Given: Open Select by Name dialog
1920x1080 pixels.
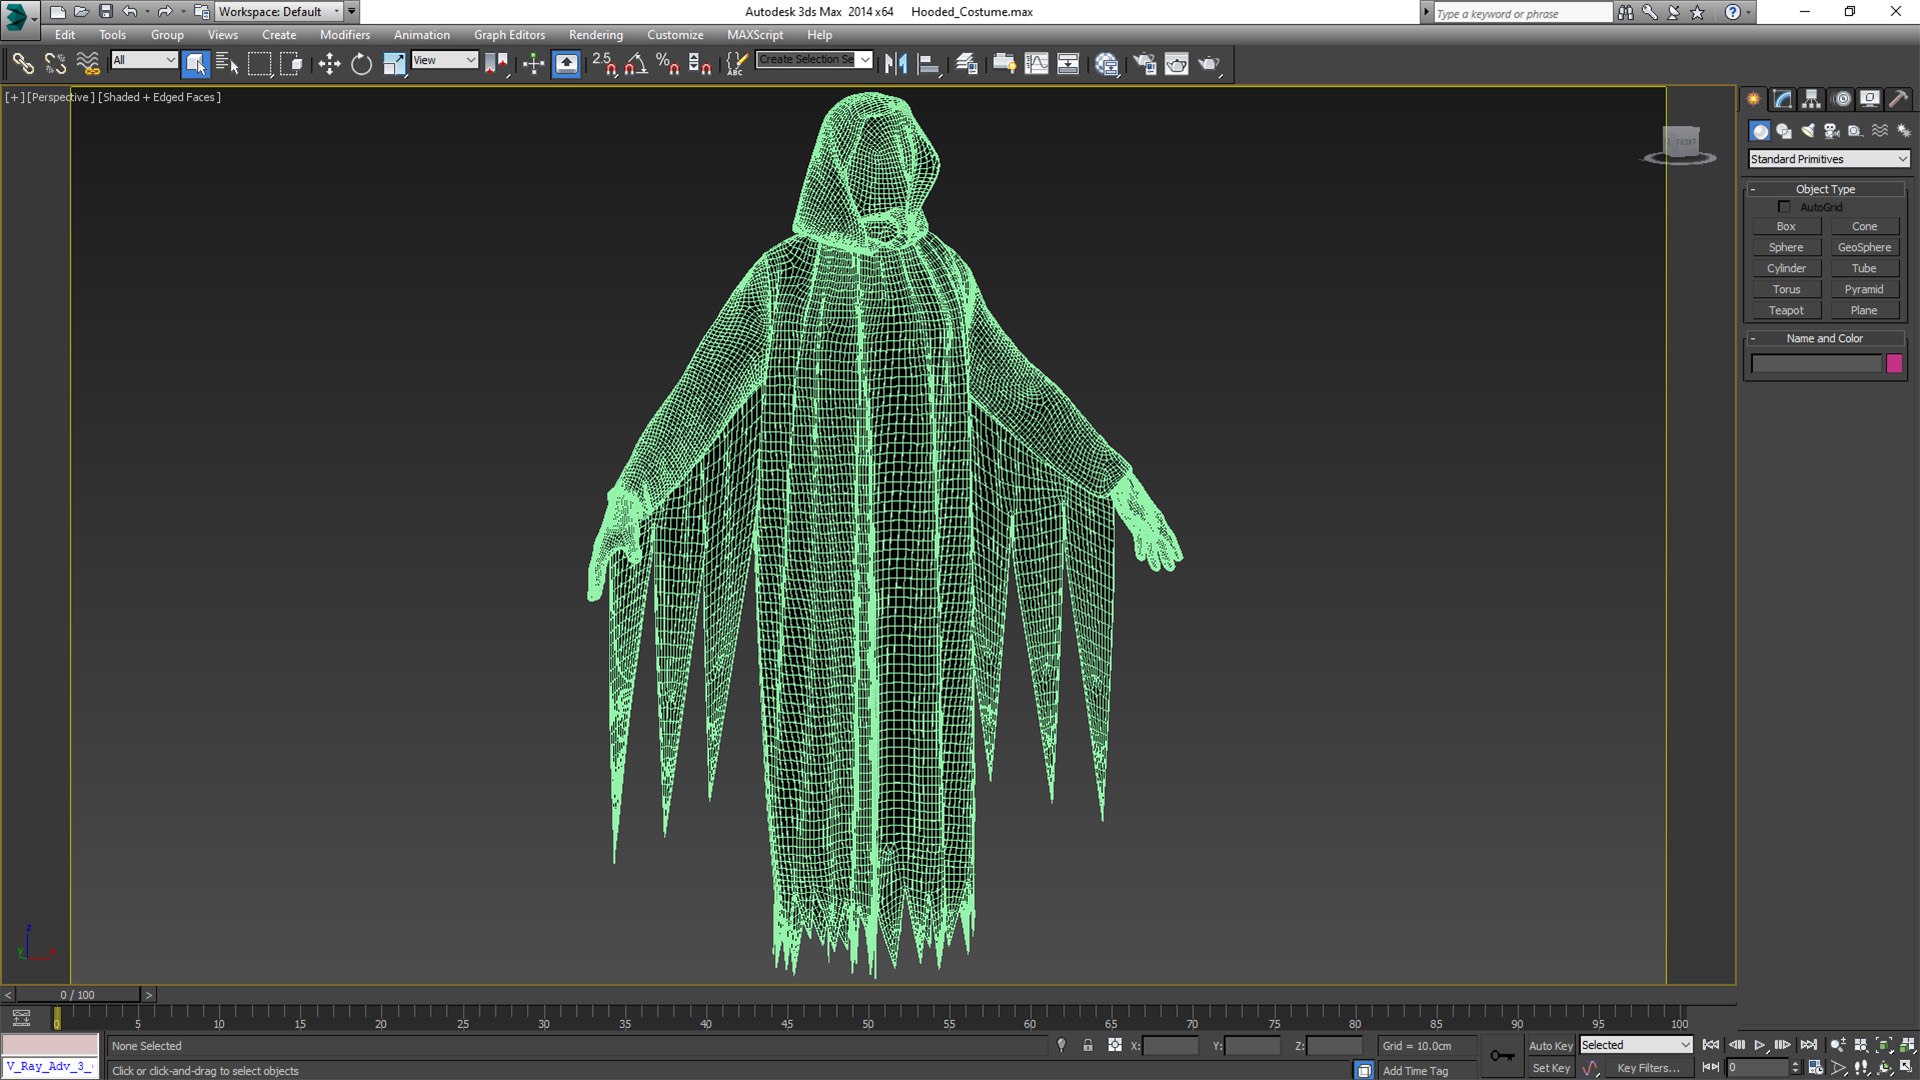Looking at the screenshot, I should pyautogui.click(x=227, y=64).
